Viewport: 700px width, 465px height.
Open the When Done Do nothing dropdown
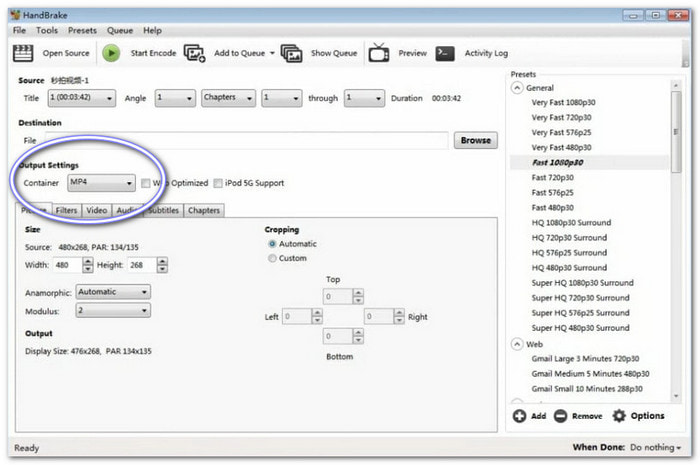click(655, 447)
